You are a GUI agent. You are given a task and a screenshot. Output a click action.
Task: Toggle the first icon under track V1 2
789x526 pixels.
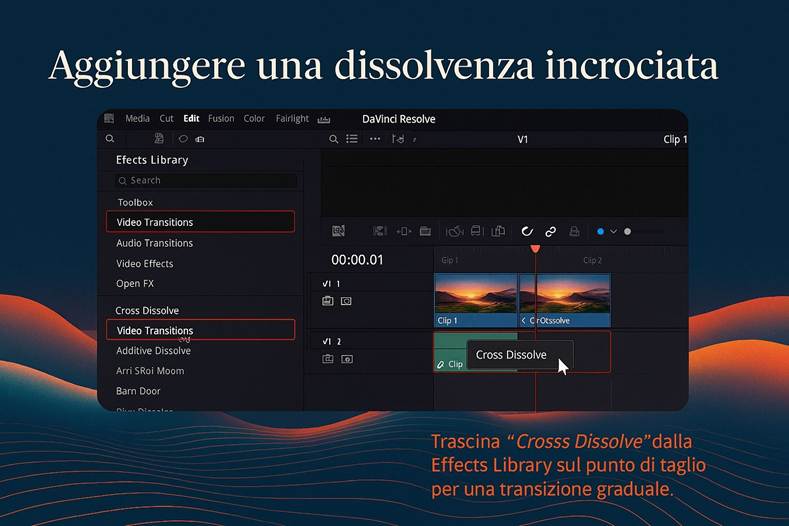pos(328,359)
